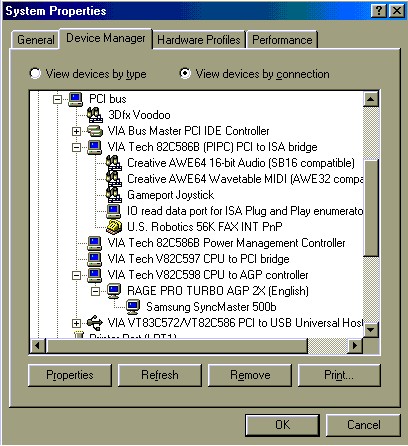This screenshot has height=446, width=408.
Task: Click the Gameport Joystick icon
Action: click(114, 195)
